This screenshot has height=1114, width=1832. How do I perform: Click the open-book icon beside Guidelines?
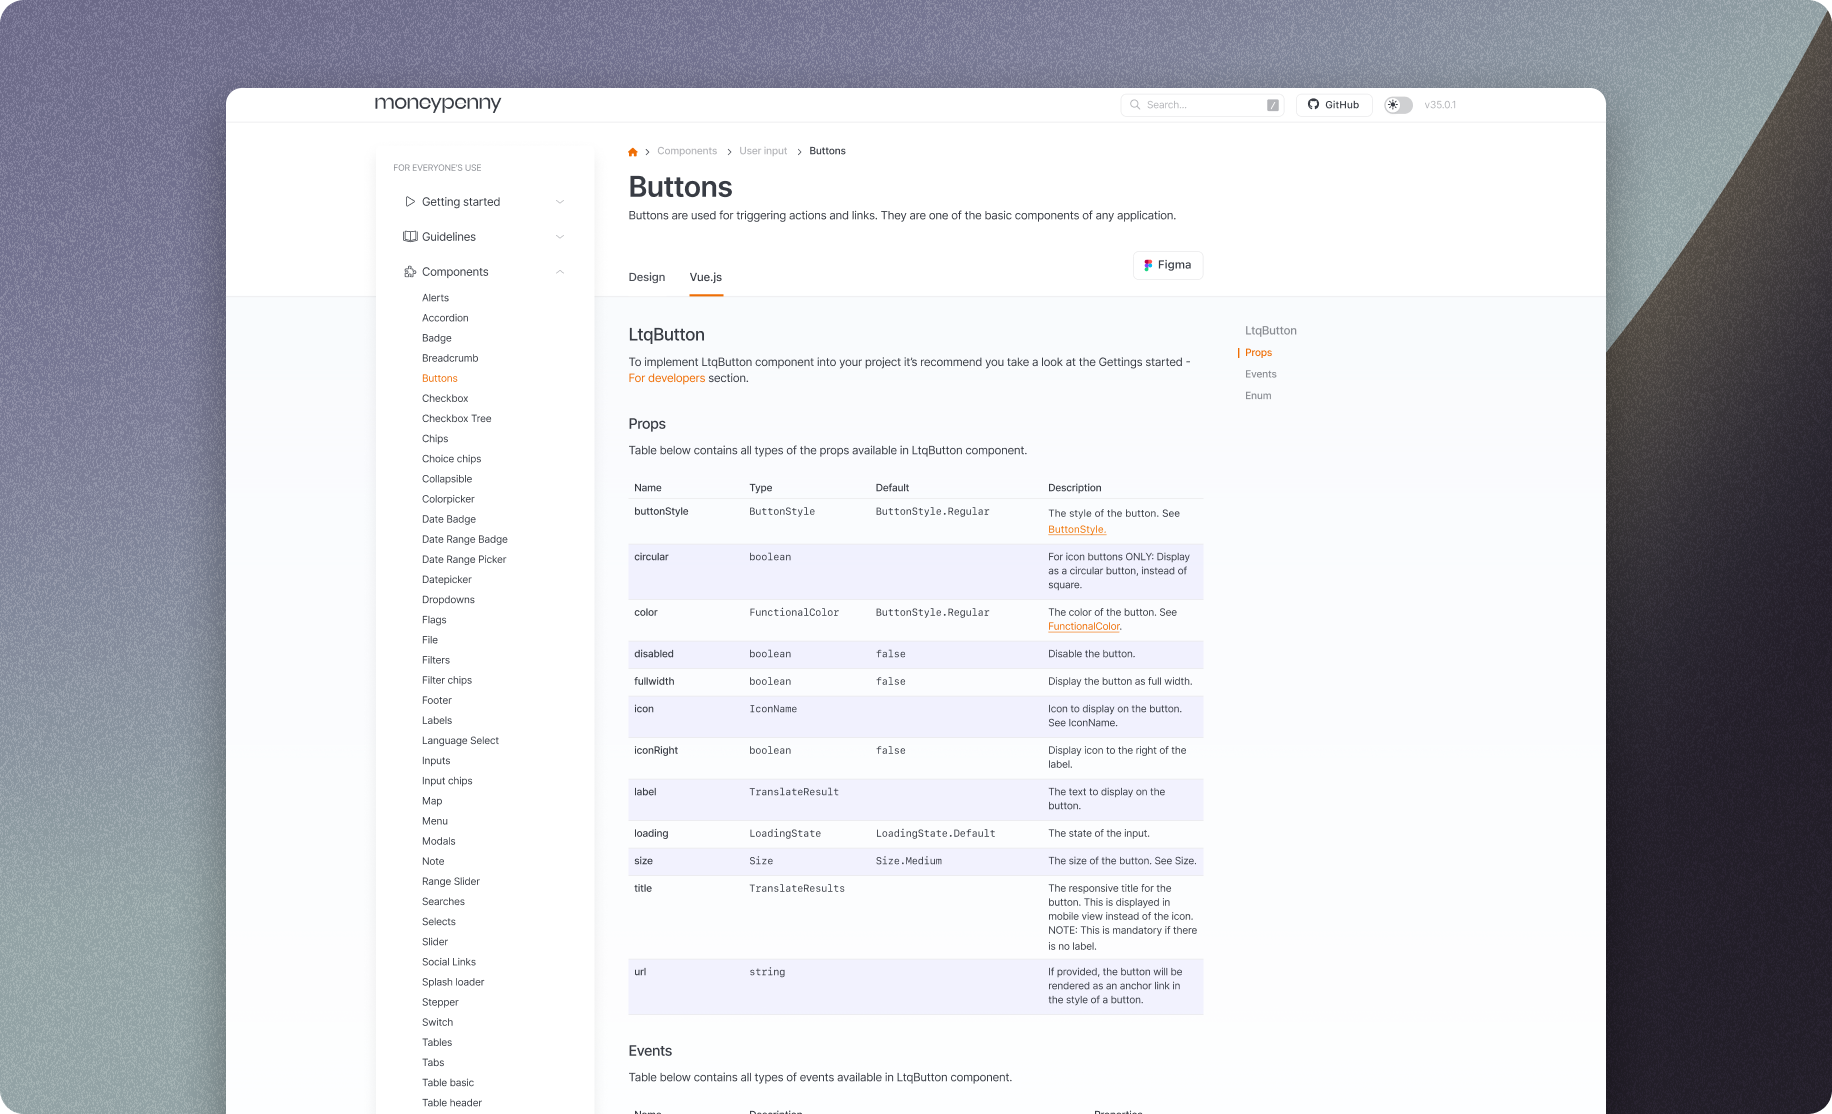click(x=410, y=236)
